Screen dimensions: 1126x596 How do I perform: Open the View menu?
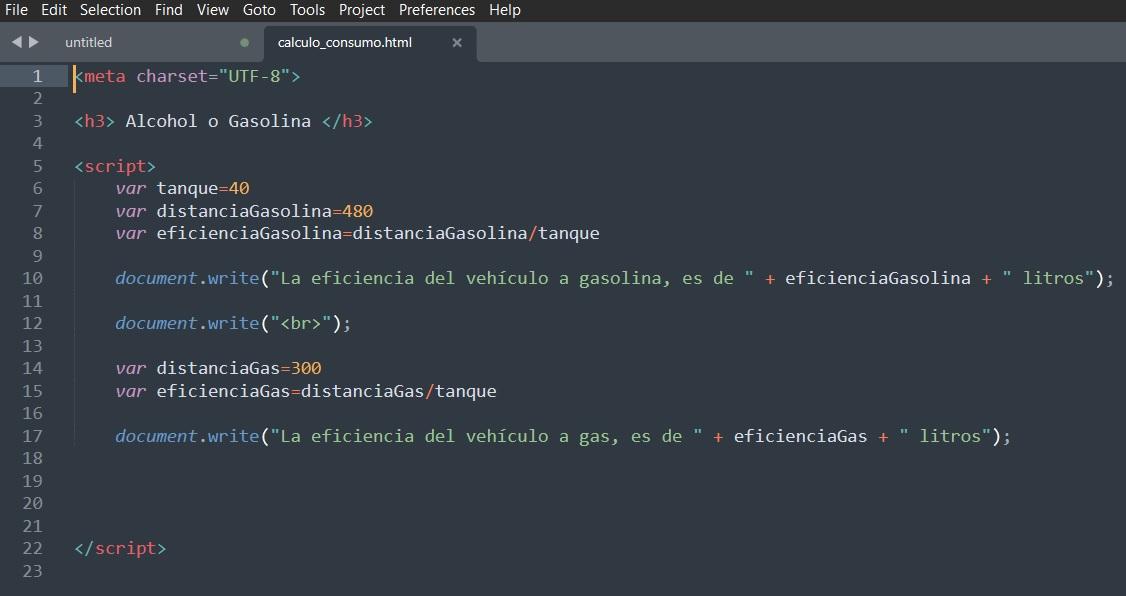tap(213, 10)
